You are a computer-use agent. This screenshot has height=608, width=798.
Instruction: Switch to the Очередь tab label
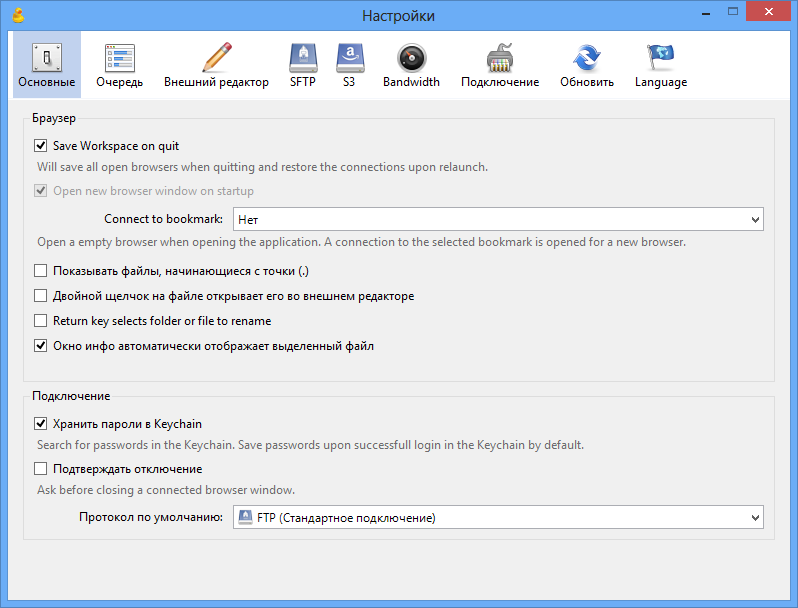click(120, 82)
